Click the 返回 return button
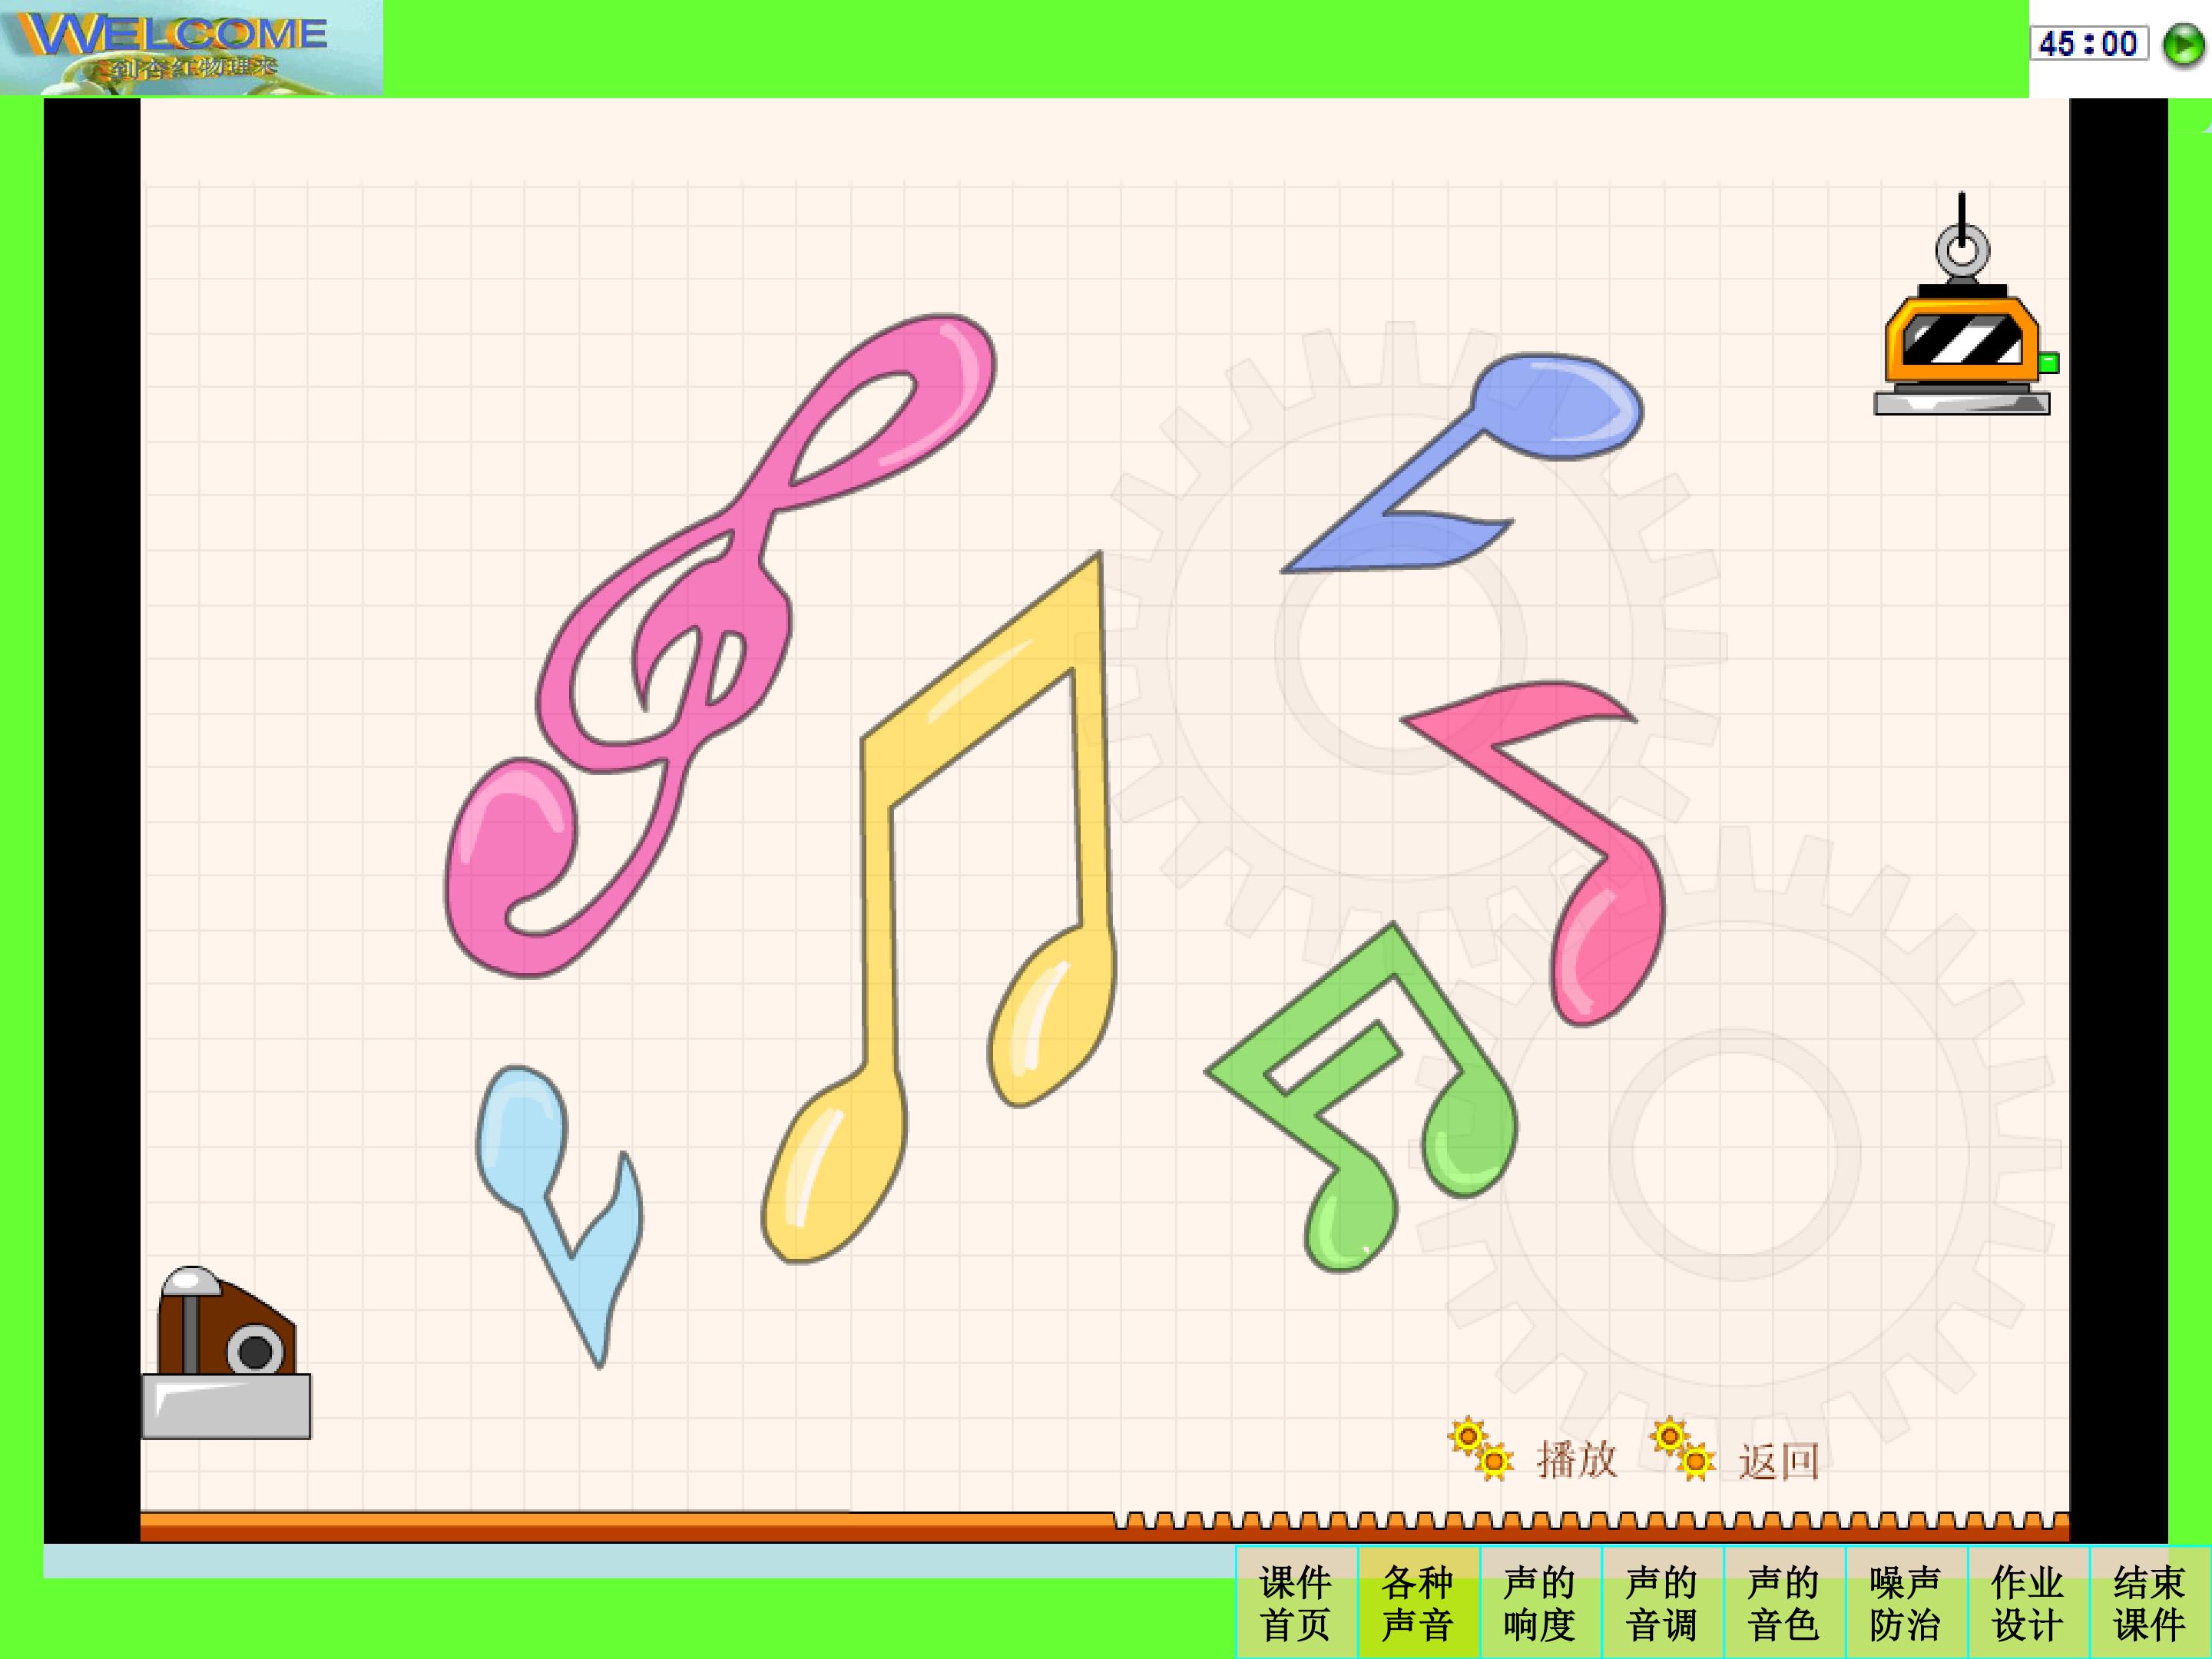 (x=1777, y=1461)
